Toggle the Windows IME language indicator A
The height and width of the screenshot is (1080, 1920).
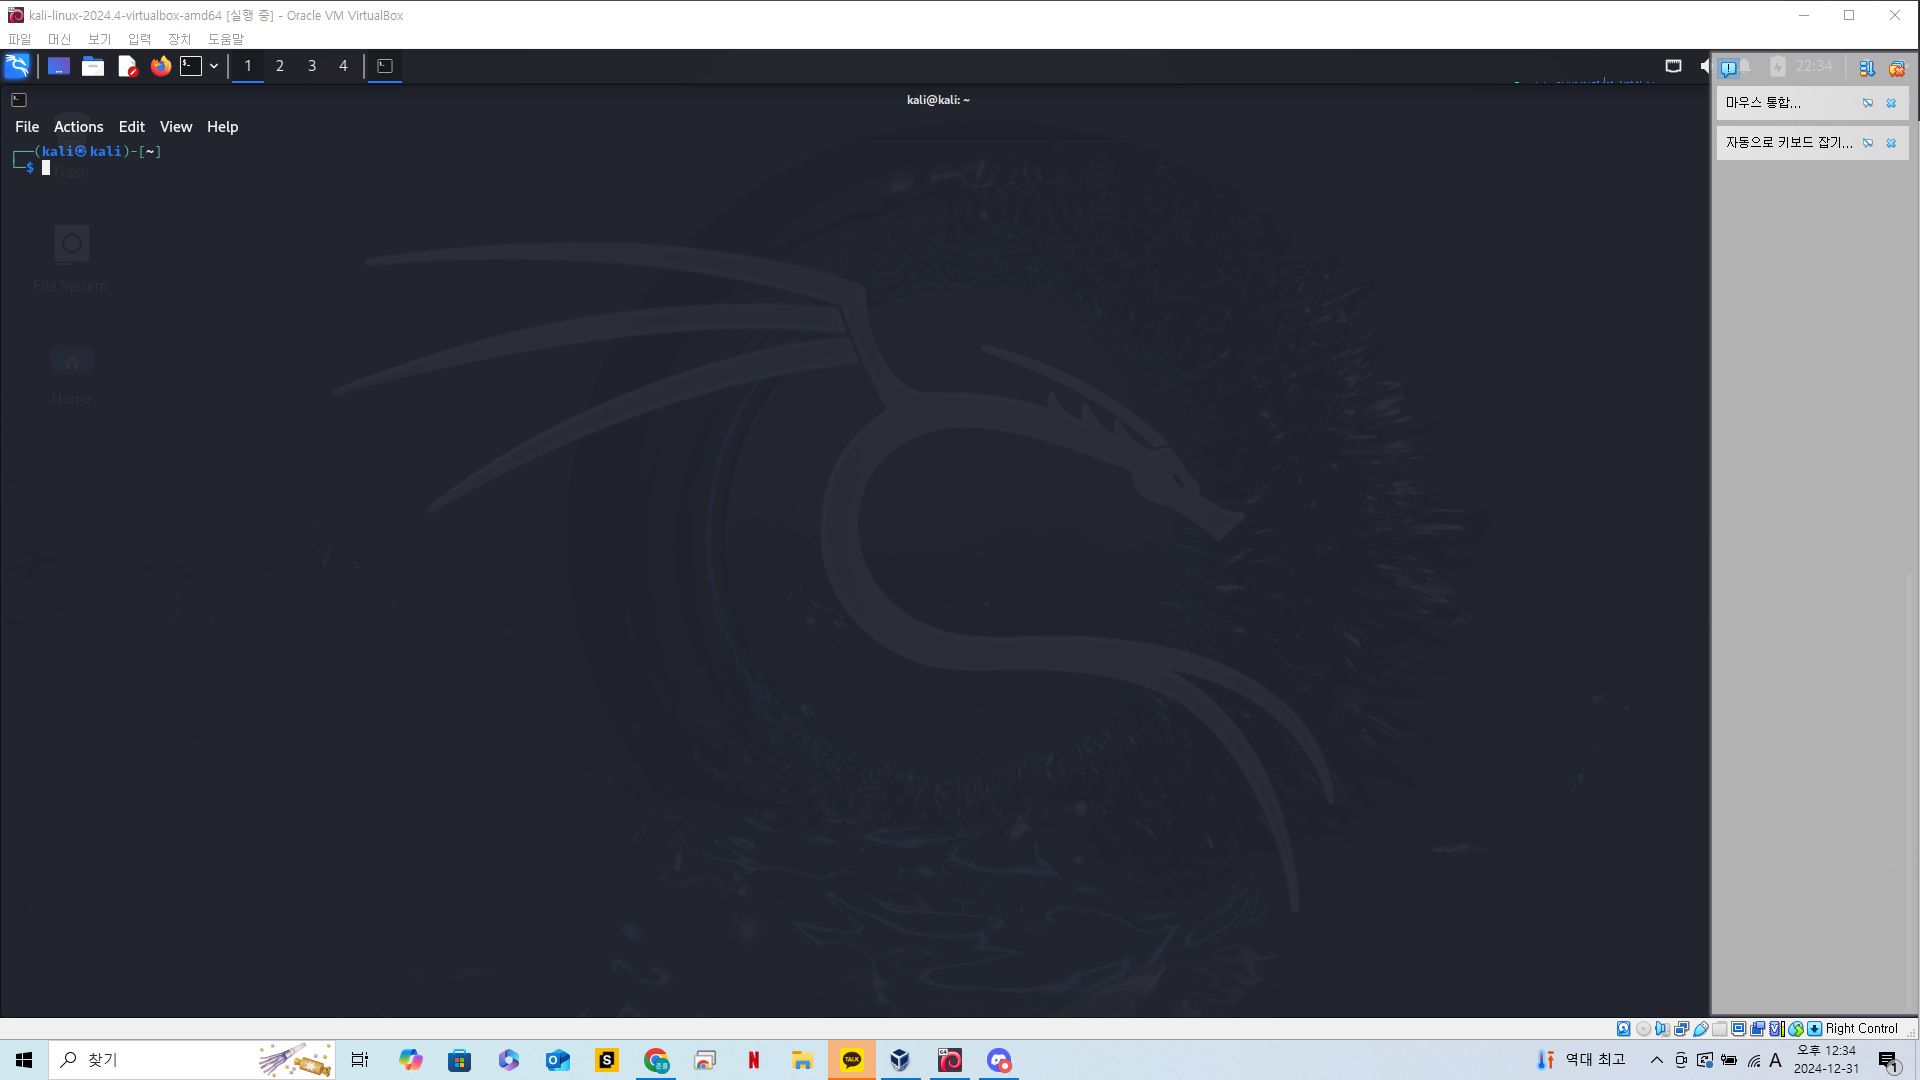click(x=1776, y=1060)
